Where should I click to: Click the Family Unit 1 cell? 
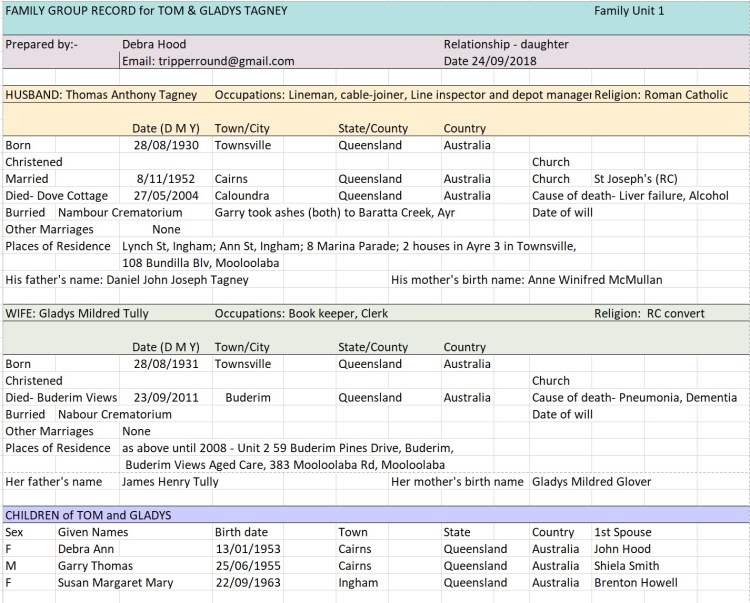point(628,11)
